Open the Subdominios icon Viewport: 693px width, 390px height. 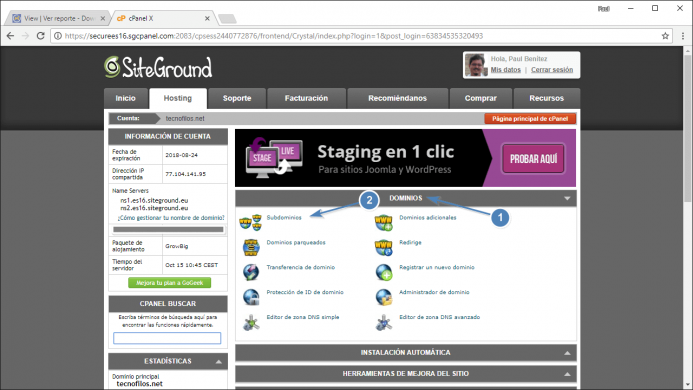click(x=251, y=222)
